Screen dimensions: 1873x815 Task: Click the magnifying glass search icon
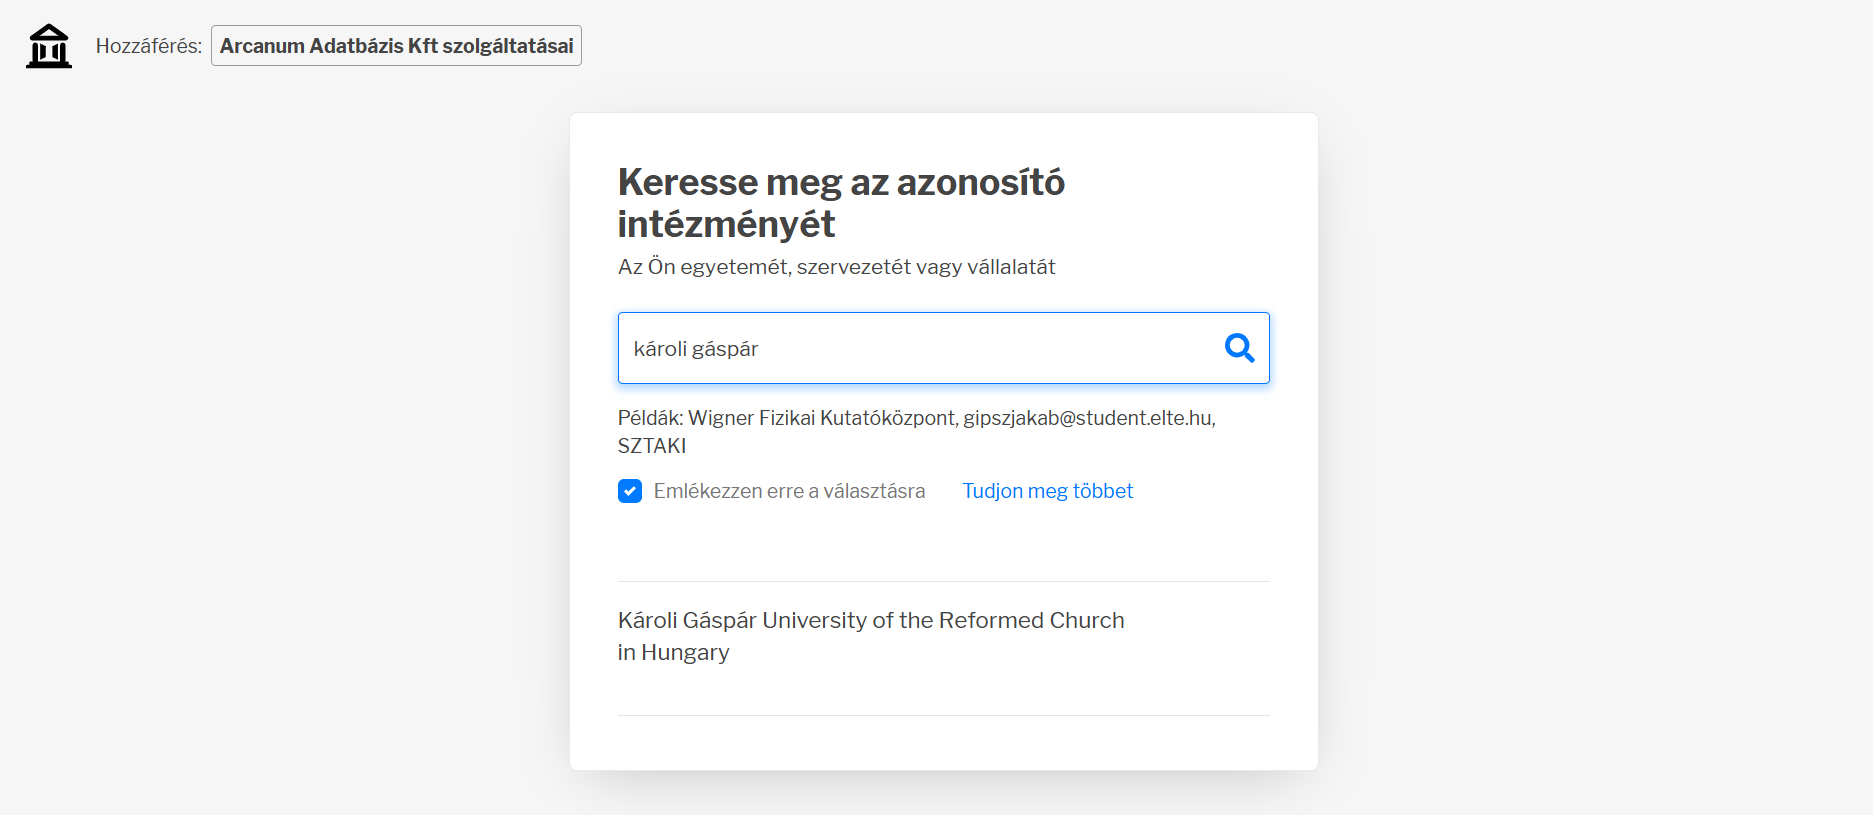pos(1239,348)
